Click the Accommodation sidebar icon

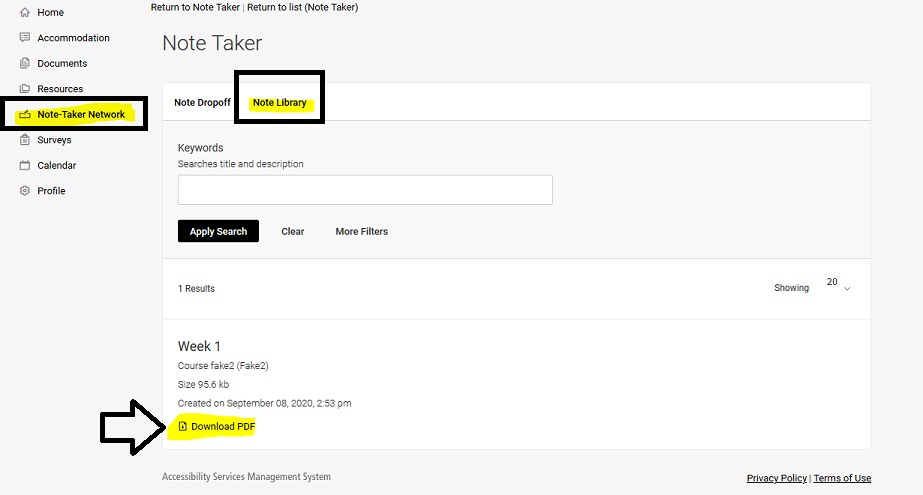[x=25, y=38]
